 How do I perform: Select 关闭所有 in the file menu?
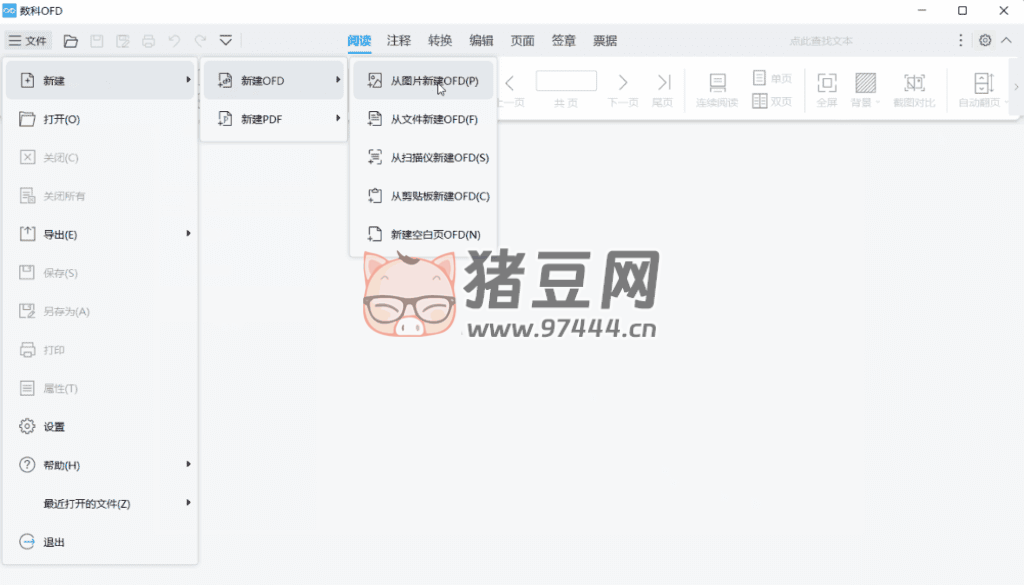pyautogui.click(x=100, y=196)
